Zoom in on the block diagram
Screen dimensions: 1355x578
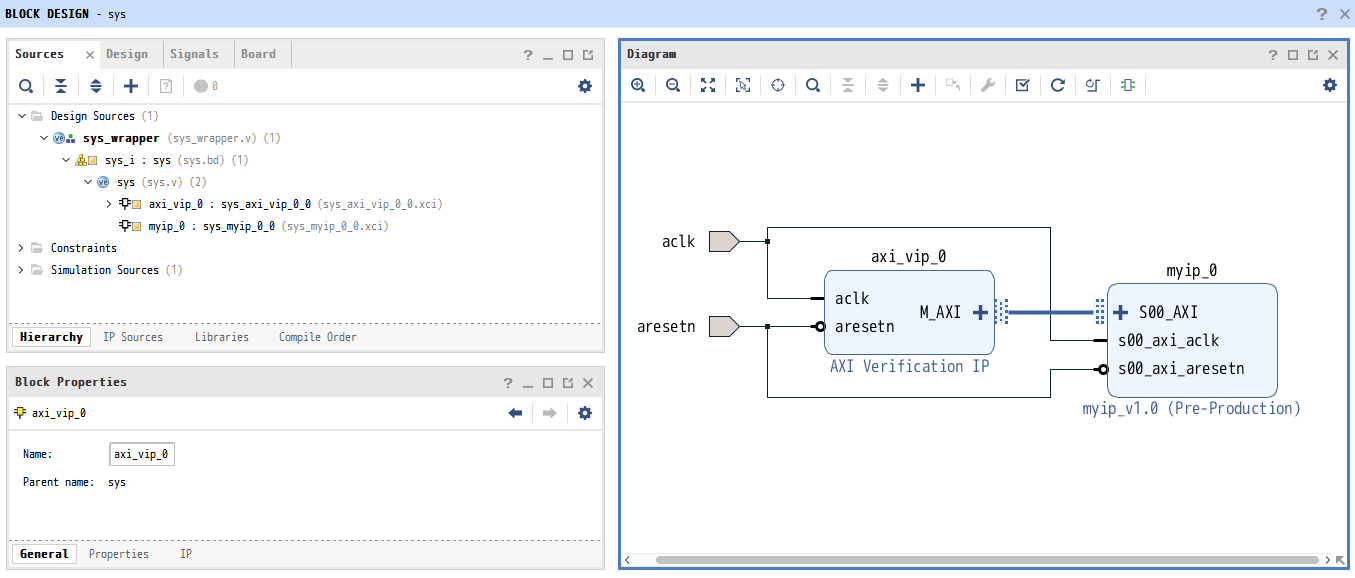638,85
